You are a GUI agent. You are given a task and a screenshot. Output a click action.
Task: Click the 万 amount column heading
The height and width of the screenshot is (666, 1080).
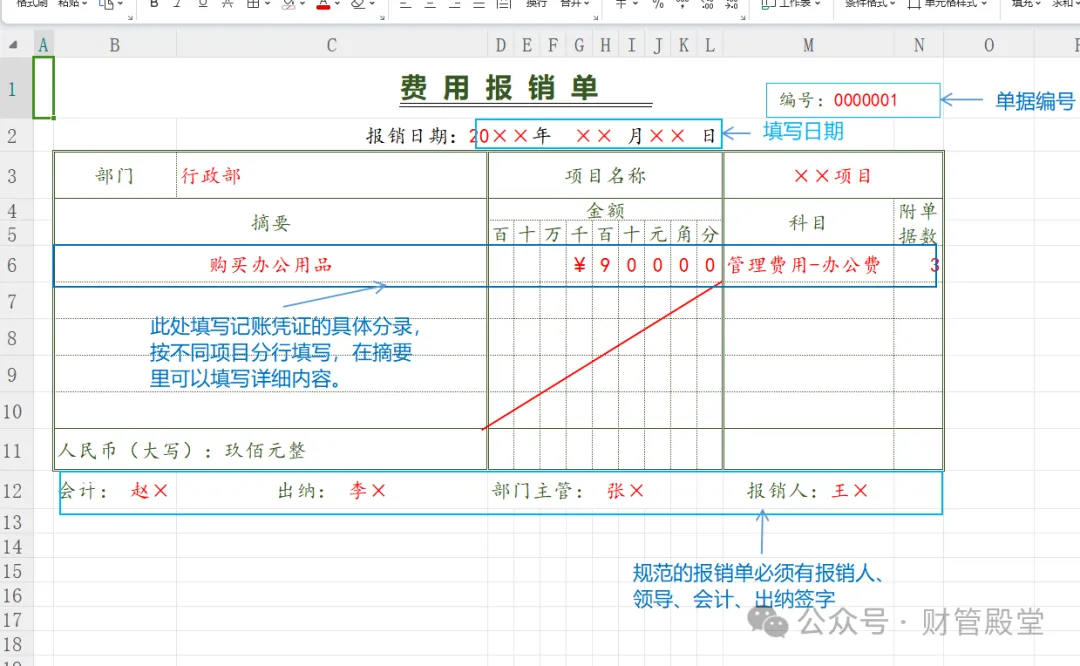click(553, 234)
